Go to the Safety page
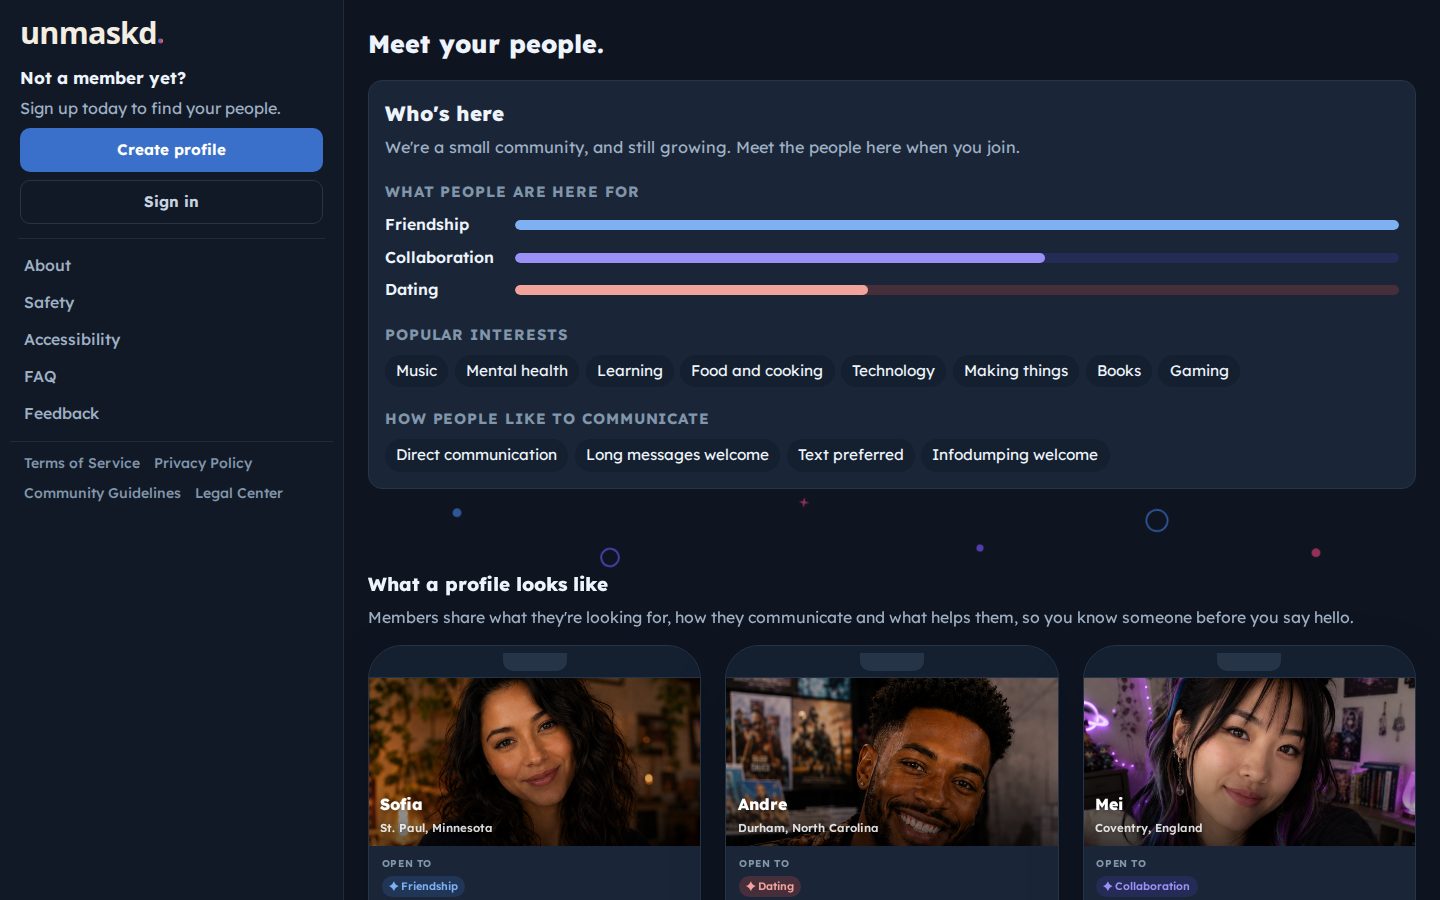Screen dimensions: 1440x900 point(49,303)
